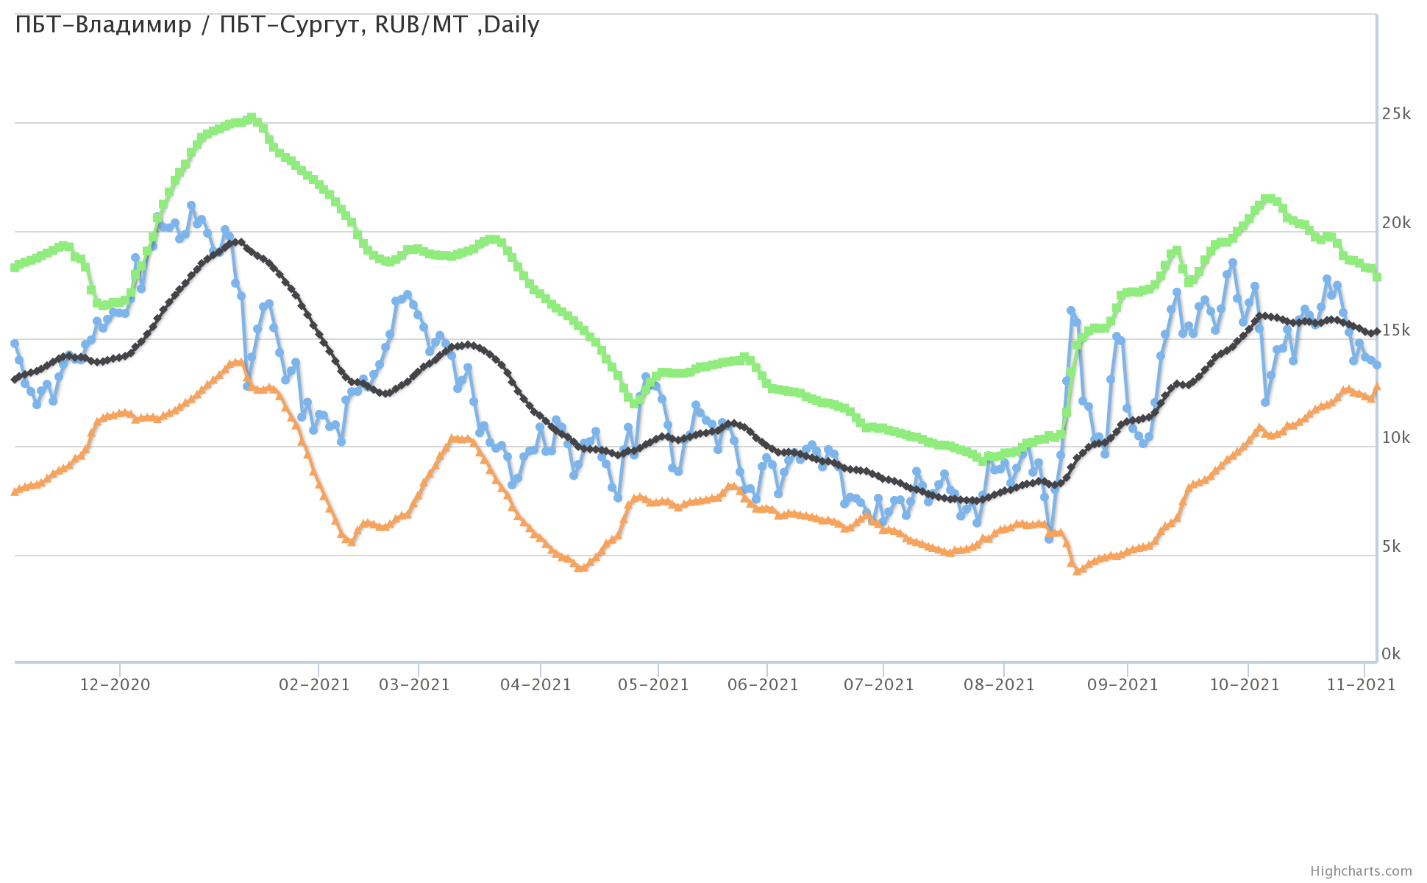
Task: Click the 06-2021 x-axis label
Action: [x=763, y=685]
